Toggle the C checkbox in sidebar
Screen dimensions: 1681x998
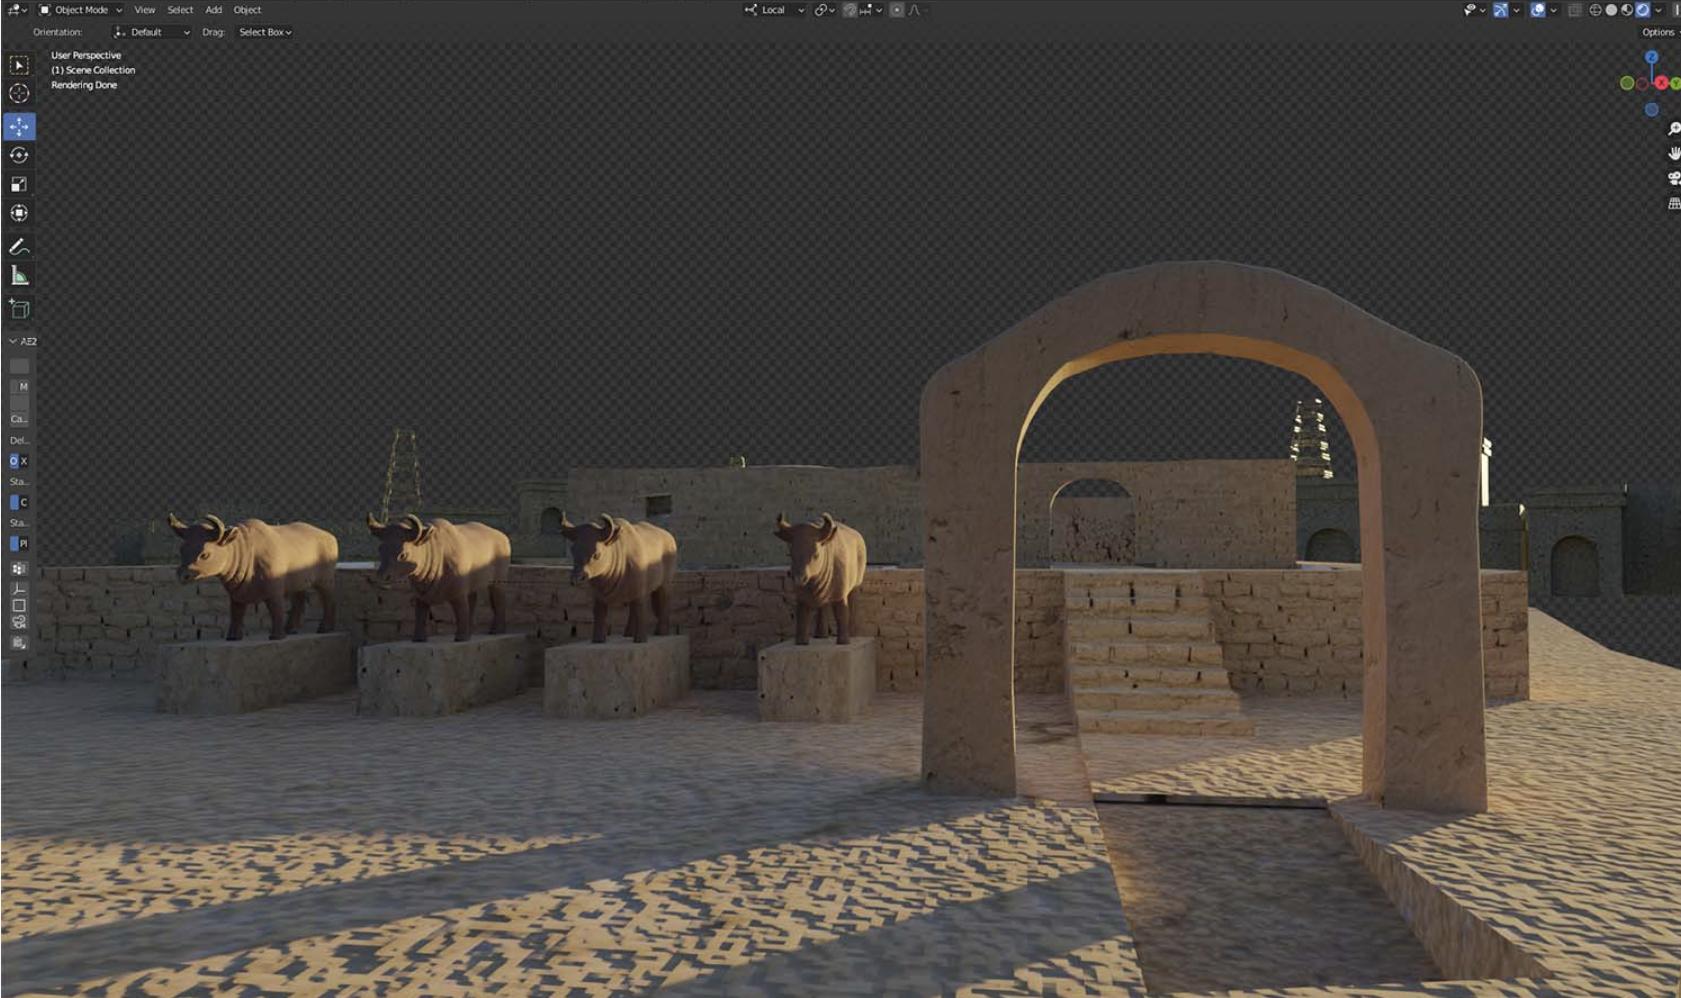14,502
